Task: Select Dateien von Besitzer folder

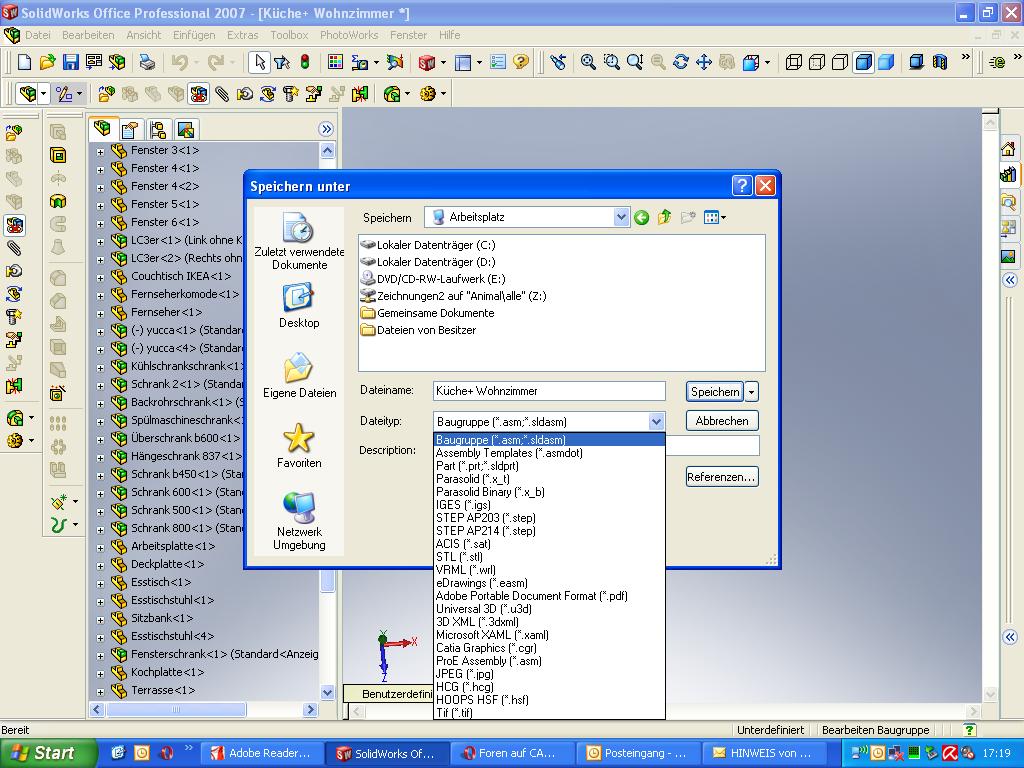Action: tap(419, 330)
